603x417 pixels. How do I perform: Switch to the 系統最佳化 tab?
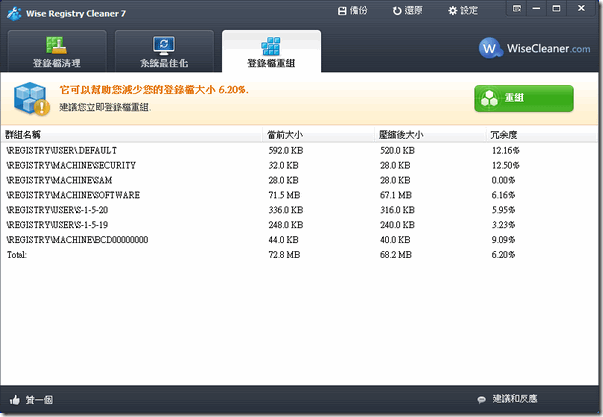(164, 51)
